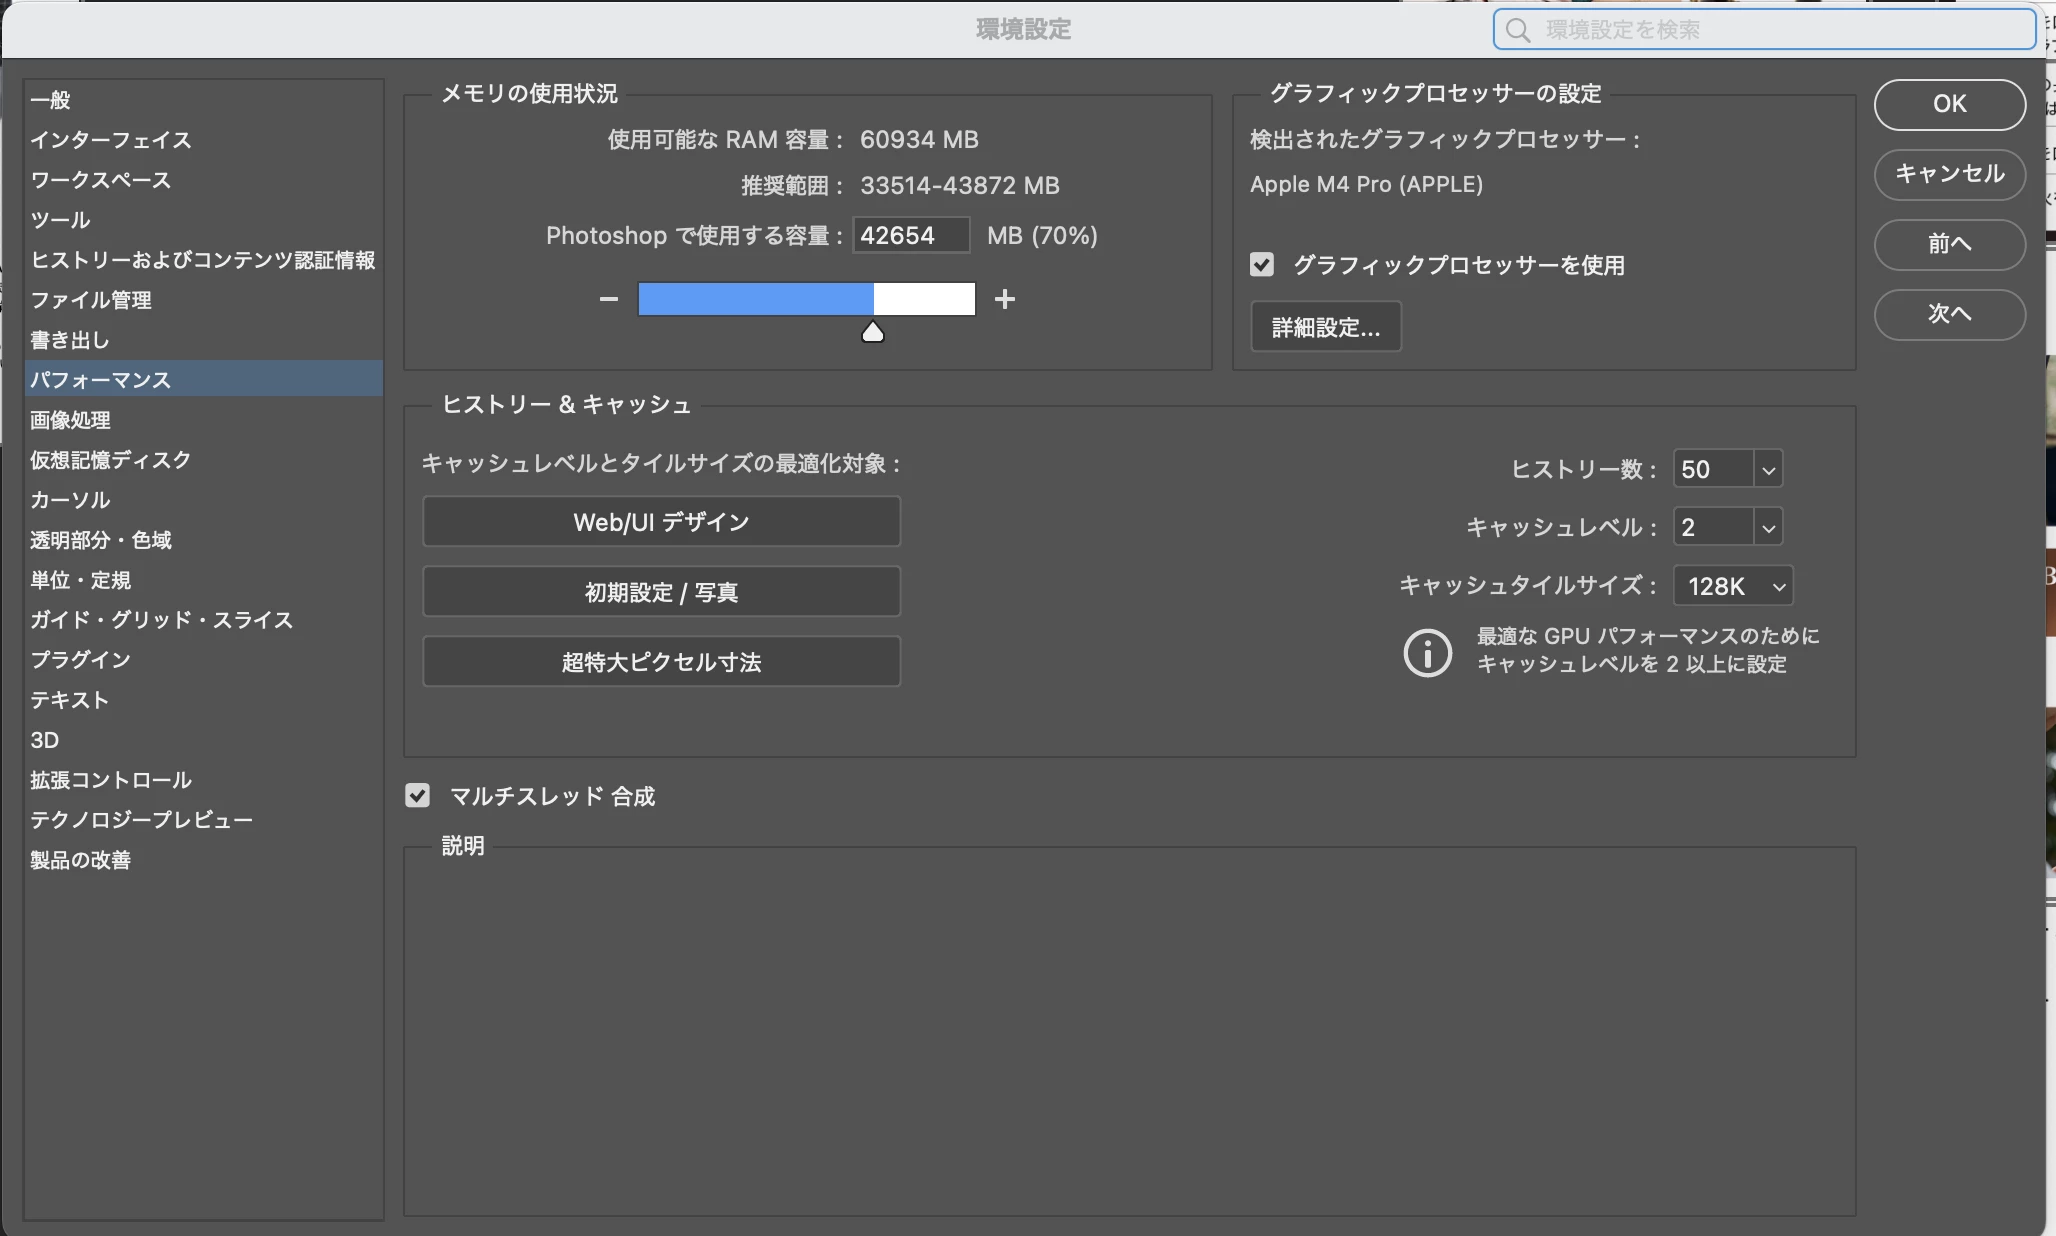Image resolution: width=2056 pixels, height=1236 pixels.
Task: Go to テクノロジープレビュー settings
Action: click(141, 820)
